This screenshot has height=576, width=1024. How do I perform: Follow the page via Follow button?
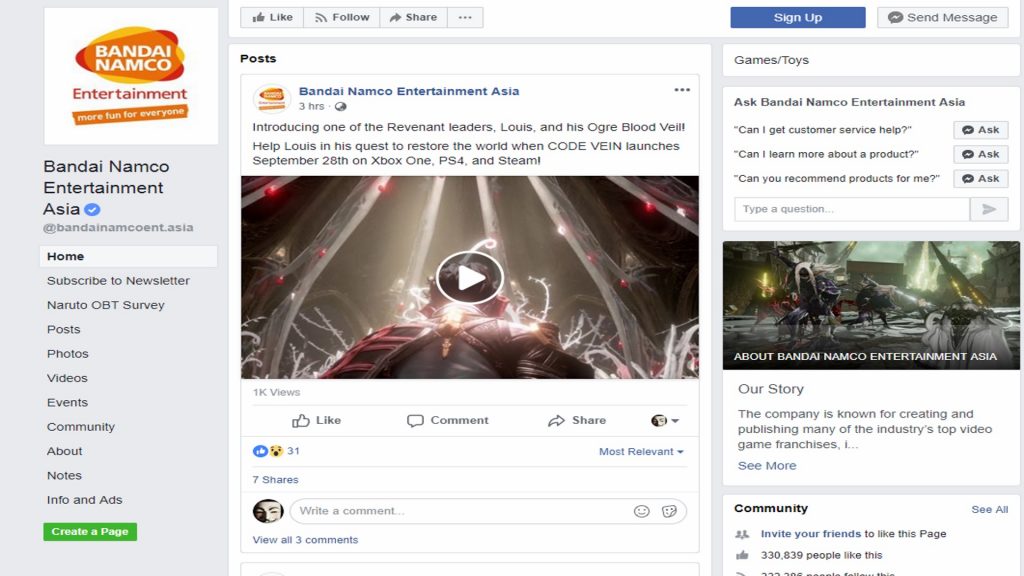(342, 17)
